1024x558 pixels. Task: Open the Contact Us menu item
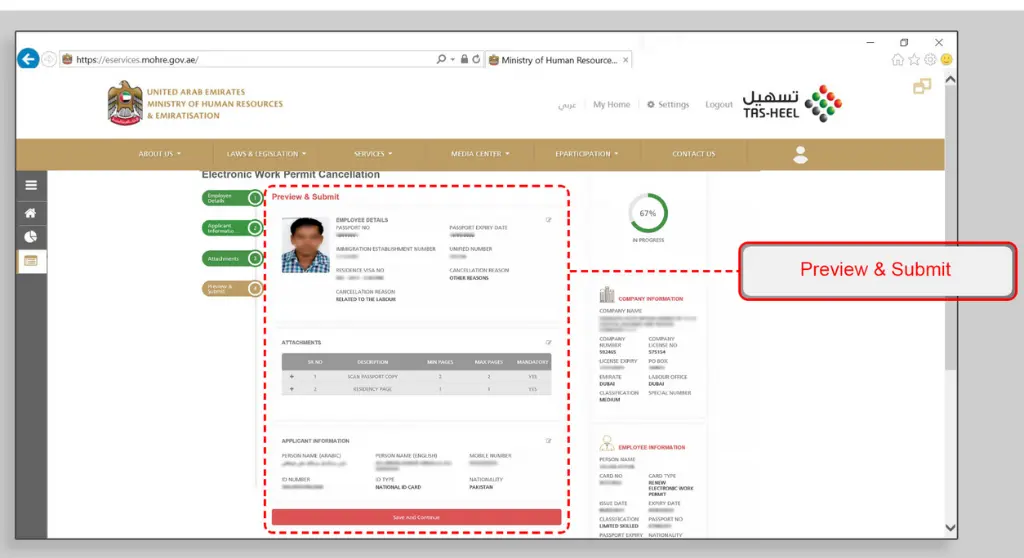[694, 154]
